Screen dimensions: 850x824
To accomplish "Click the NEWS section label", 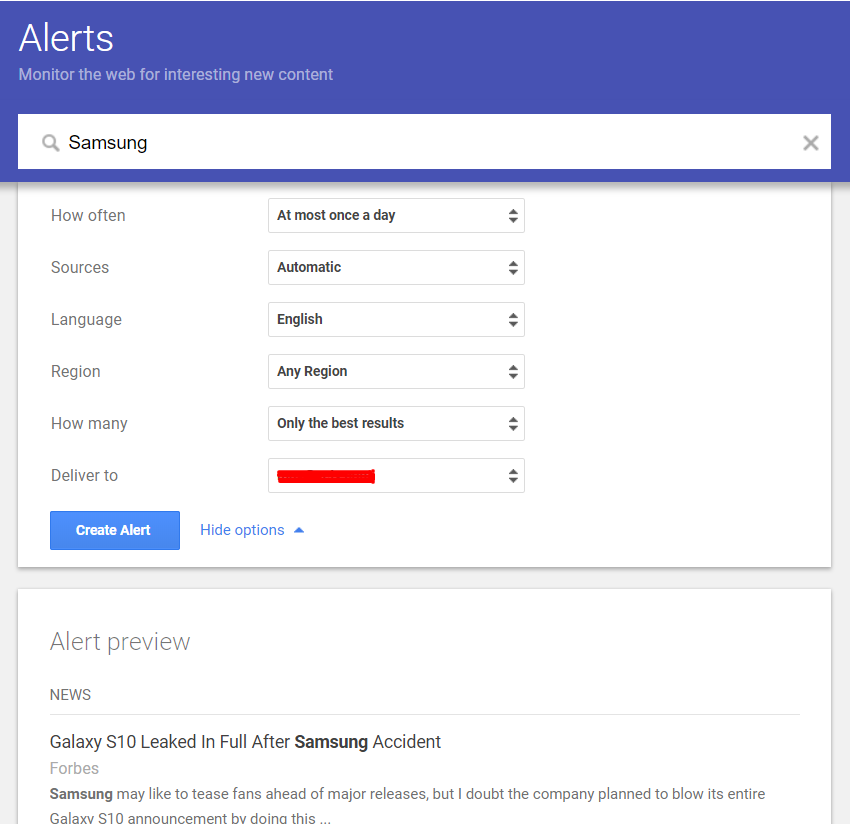I will tap(70, 695).
